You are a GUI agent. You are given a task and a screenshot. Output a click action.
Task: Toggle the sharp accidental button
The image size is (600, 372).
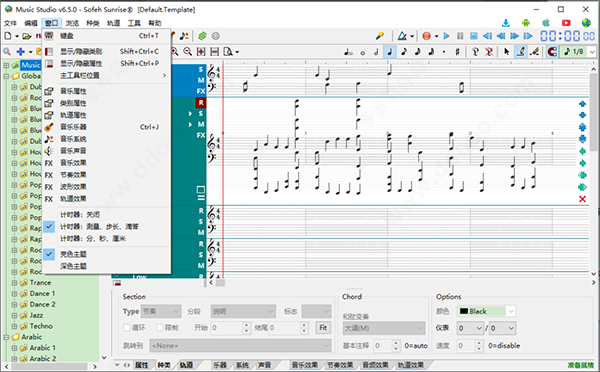pos(457,52)
